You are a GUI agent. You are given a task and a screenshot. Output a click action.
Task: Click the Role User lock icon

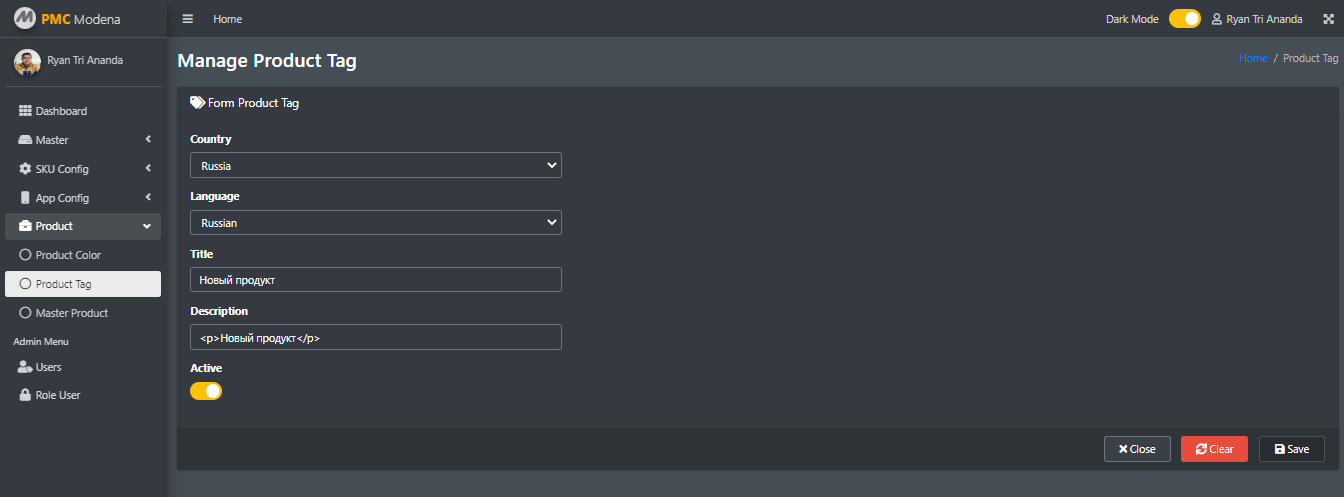[x=26, y=395]
